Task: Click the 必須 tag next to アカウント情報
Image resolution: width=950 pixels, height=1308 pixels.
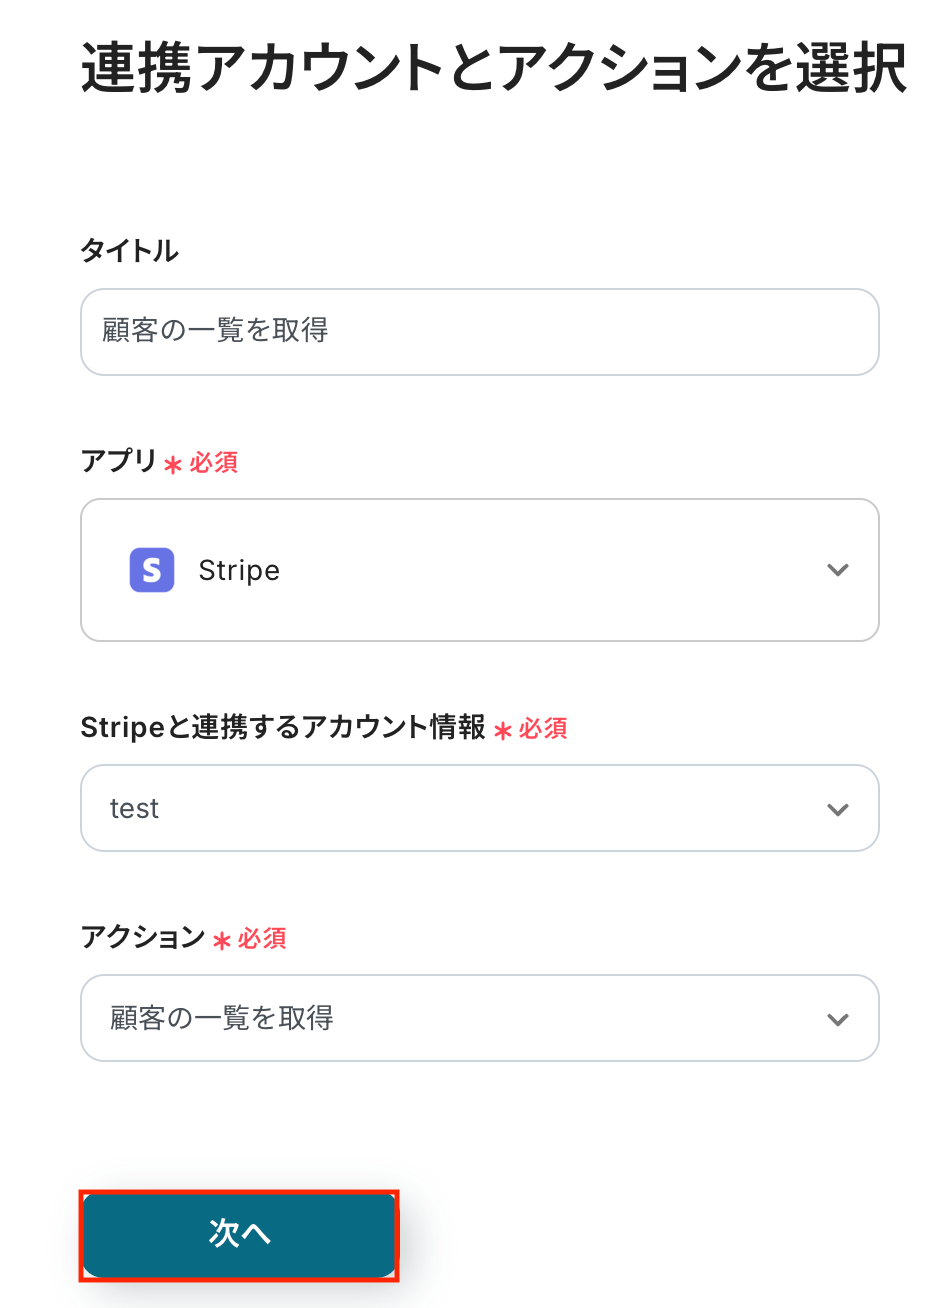Action: click(543, 729)
